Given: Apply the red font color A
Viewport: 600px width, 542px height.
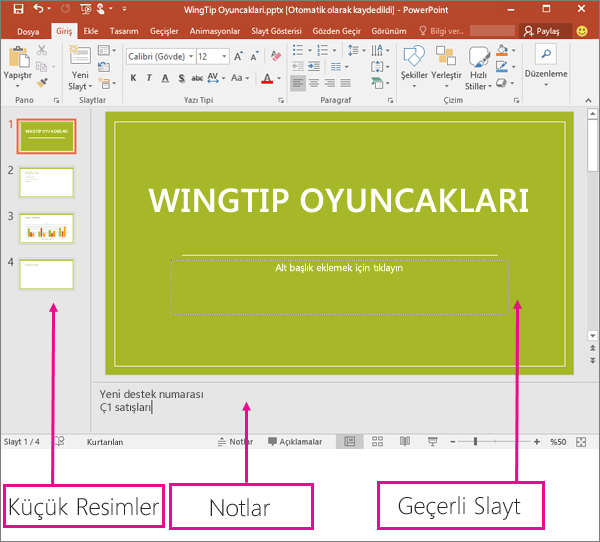Looking at the screenshot, I should (267, 78).
